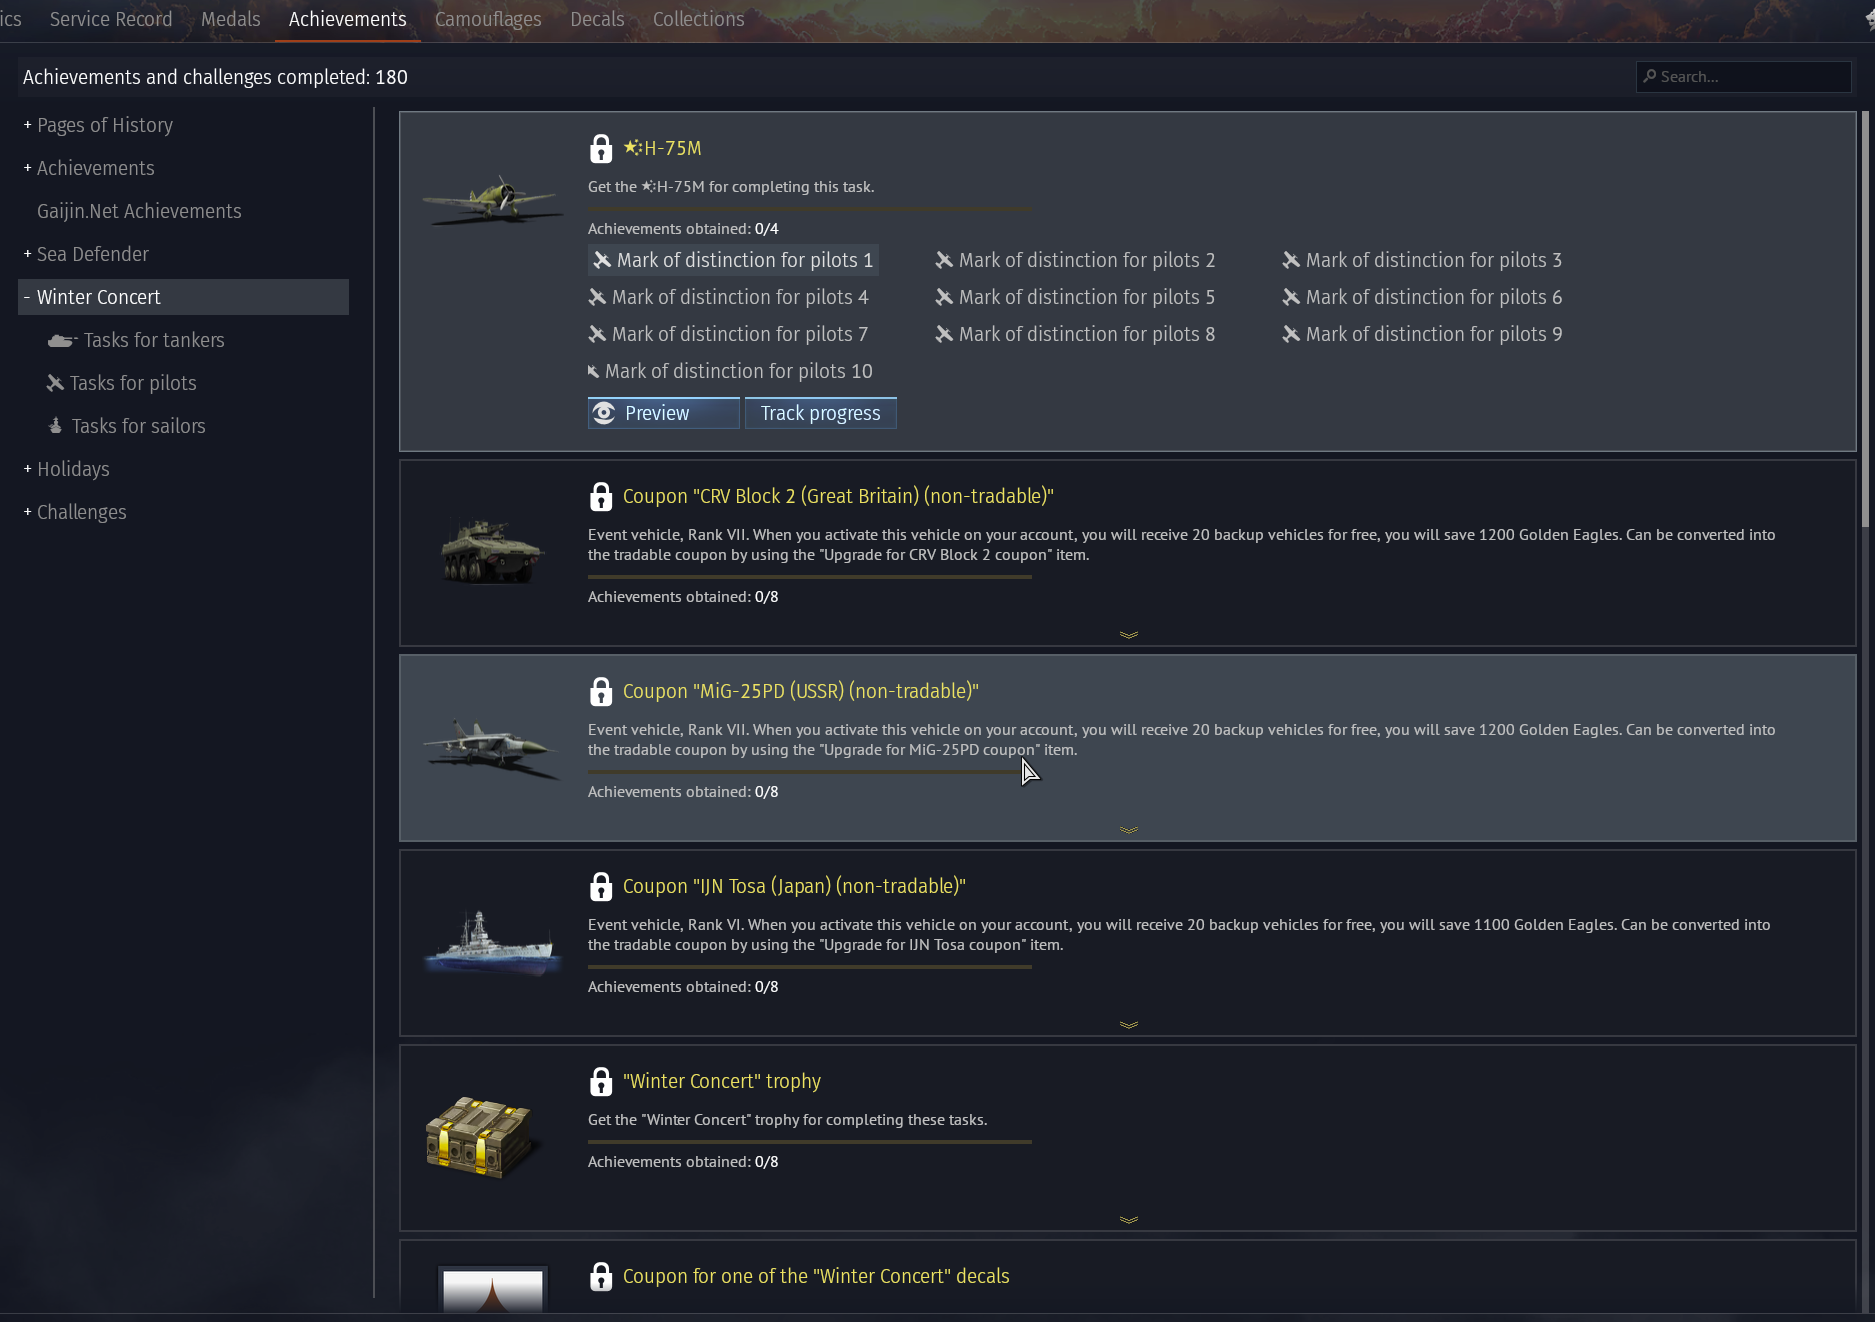Click the plane icon of pilots mark 5
Image resolution: width=1875 pixels, height=1322 pixels.
(944, 297)
